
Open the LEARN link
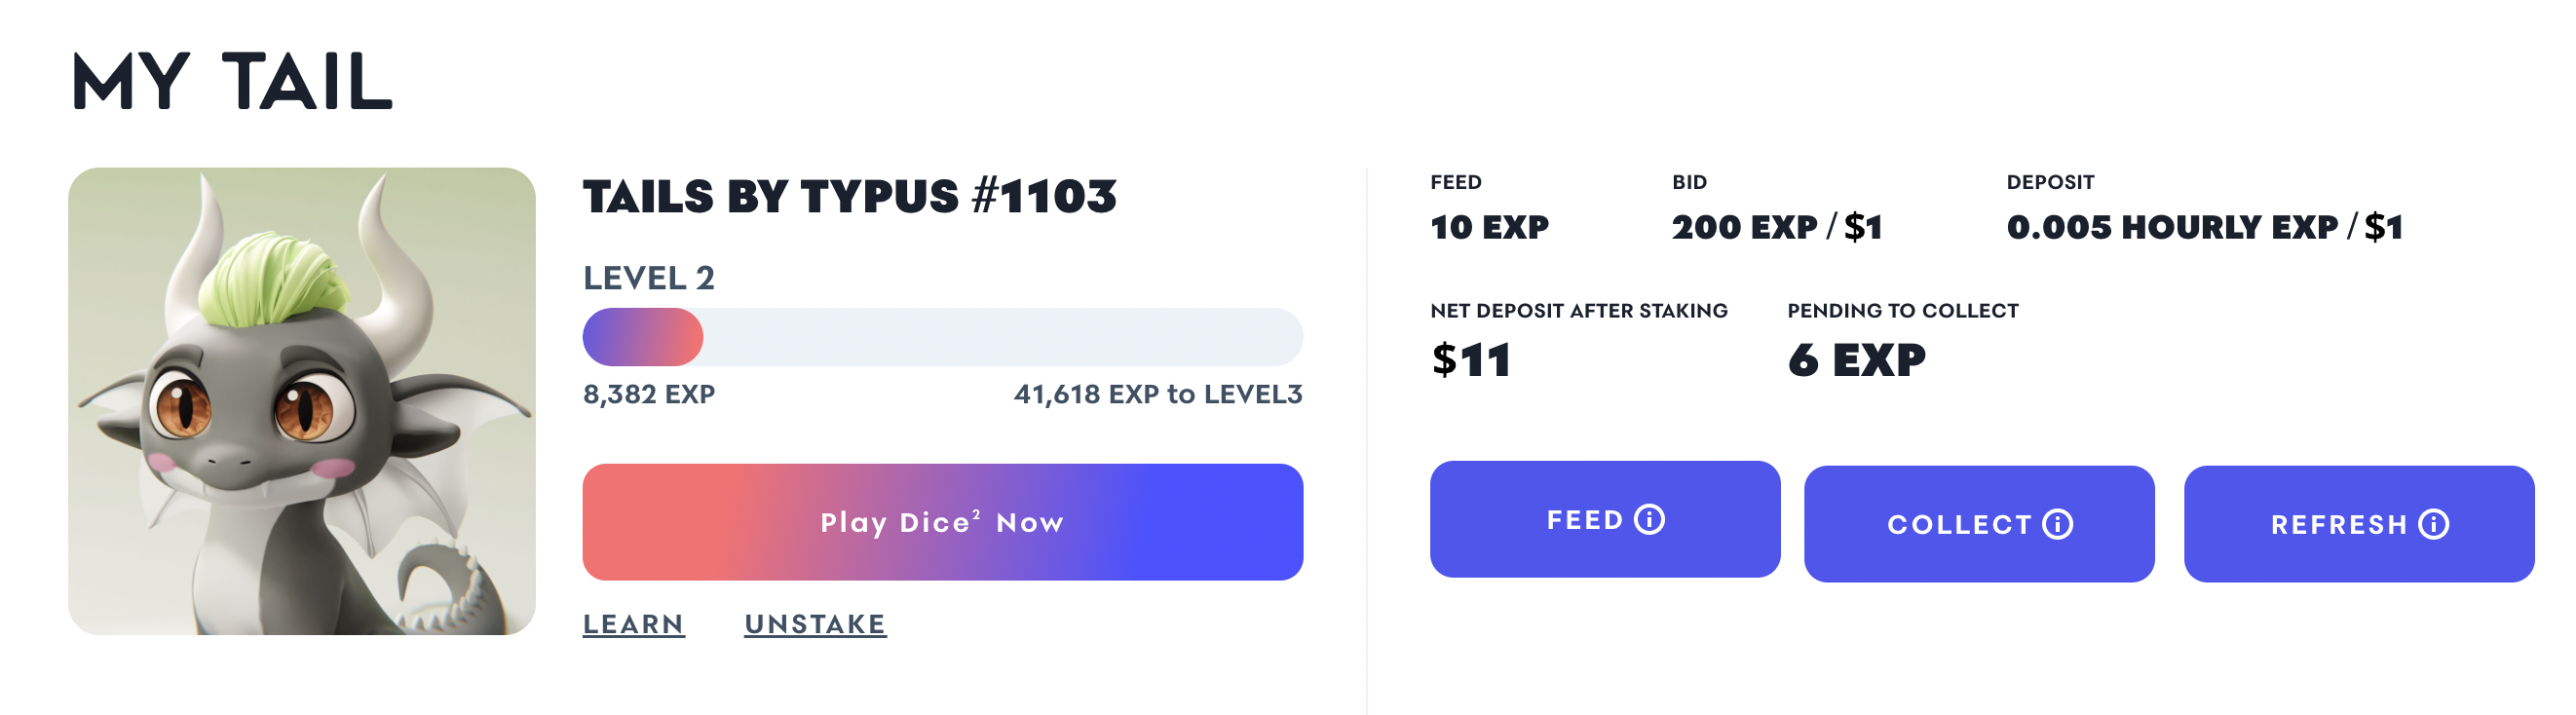pos(634,624)
